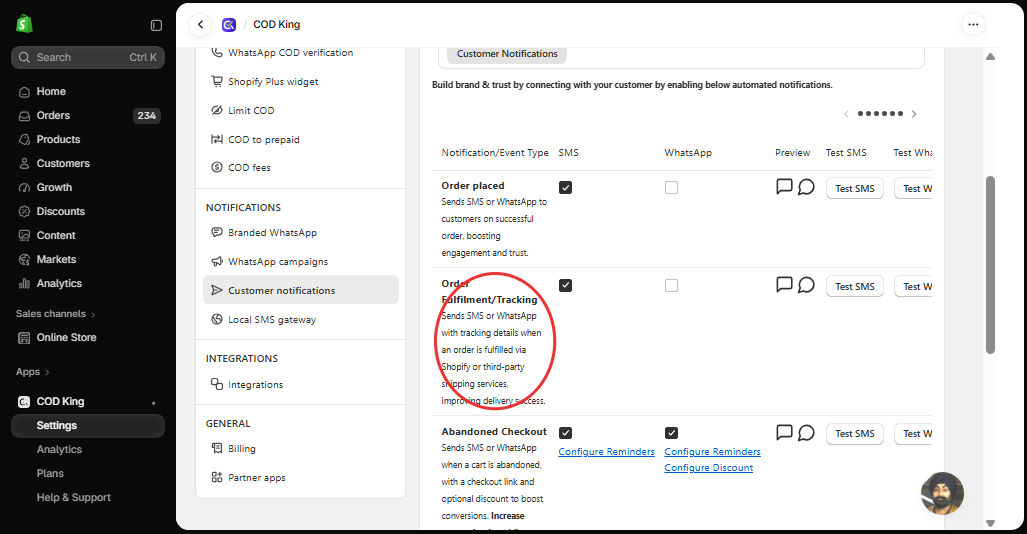Click the Orders inbox icon
Viewport: 1027px width, 534px height.
coord(24,116)
